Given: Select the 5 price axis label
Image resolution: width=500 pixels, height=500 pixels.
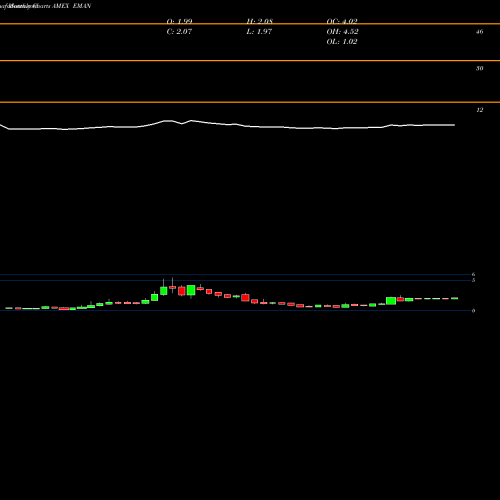Looking at the screenshot, I should coord(473,280).
